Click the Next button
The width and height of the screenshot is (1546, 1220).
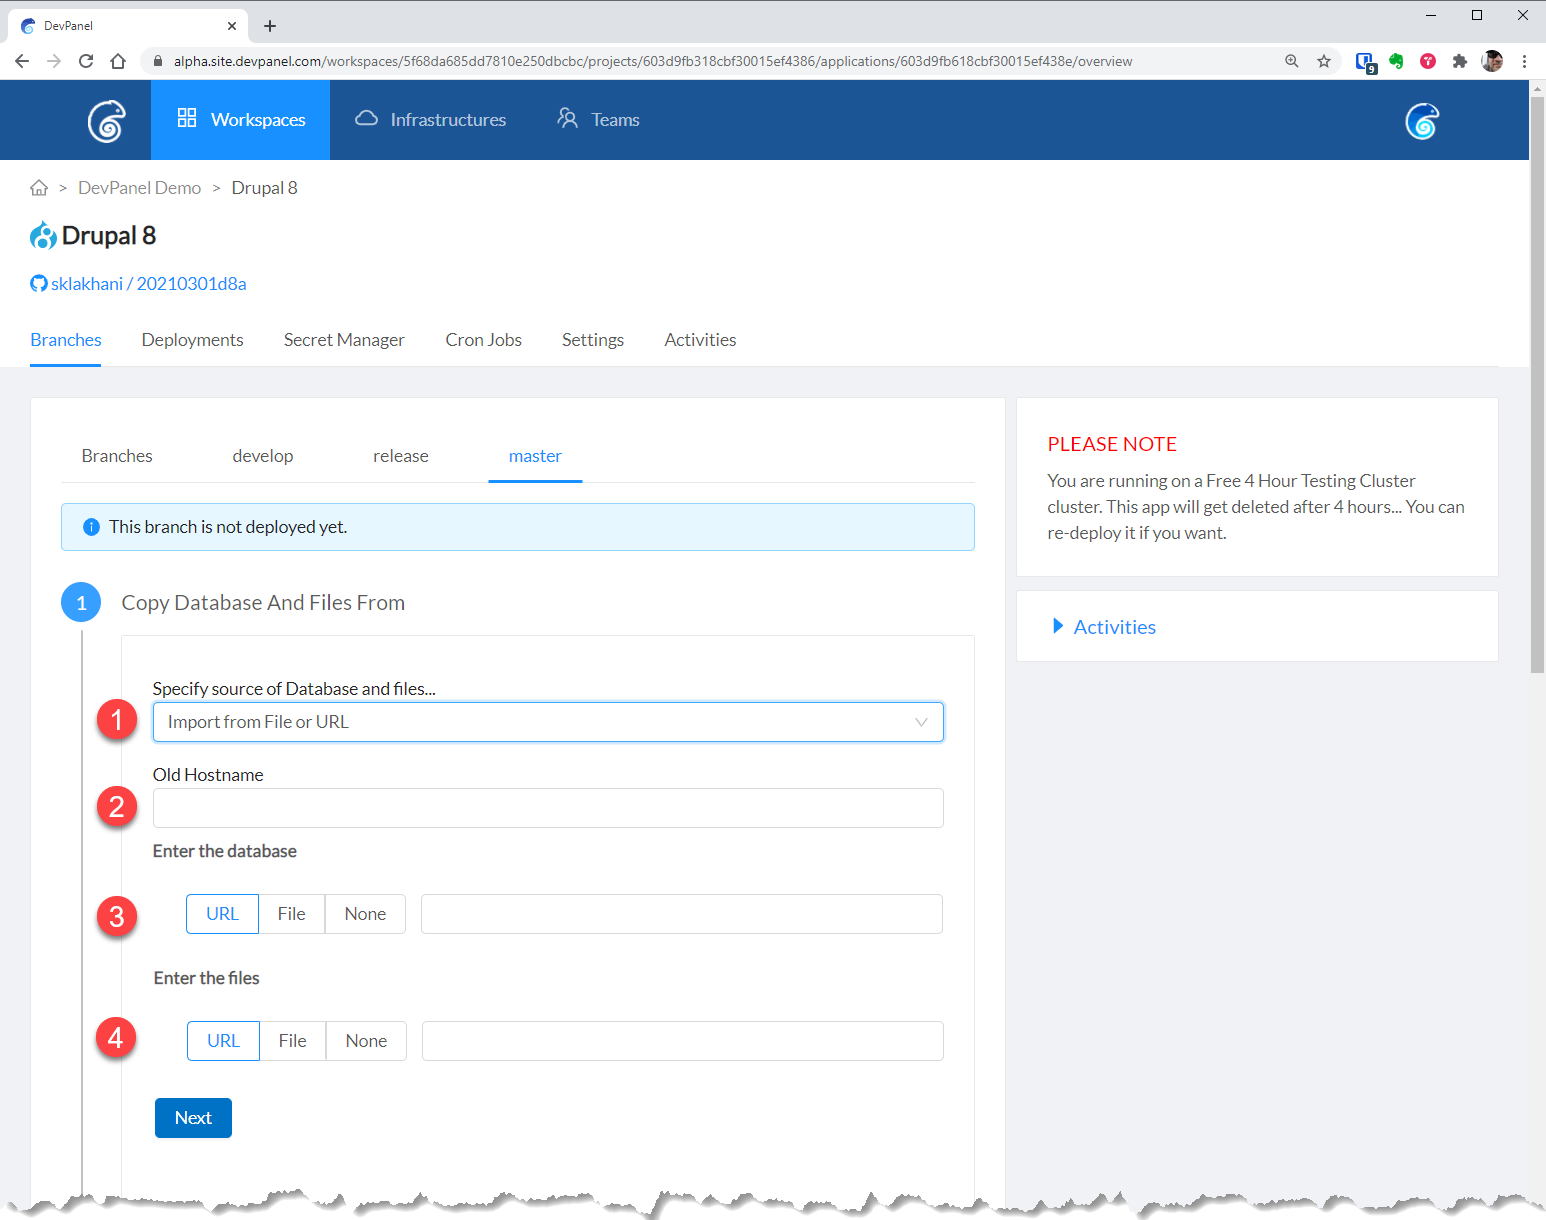click(193, 1118)
